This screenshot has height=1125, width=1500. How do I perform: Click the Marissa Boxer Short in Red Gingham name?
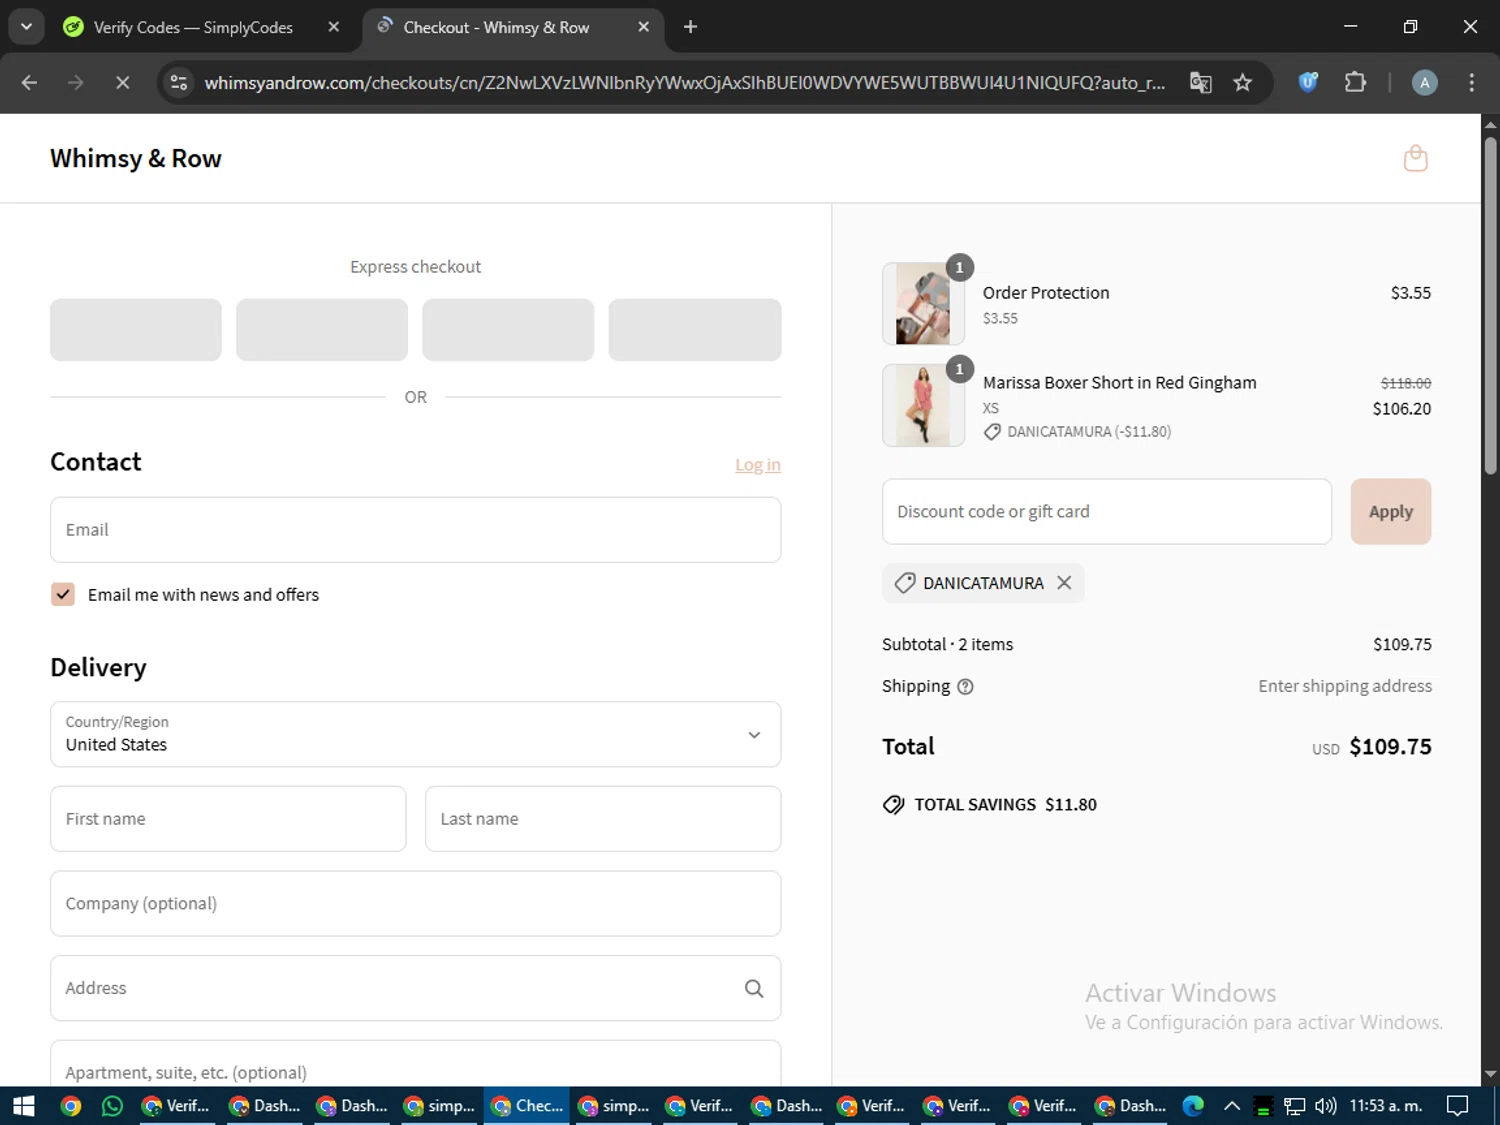[x=1119, y=383]
